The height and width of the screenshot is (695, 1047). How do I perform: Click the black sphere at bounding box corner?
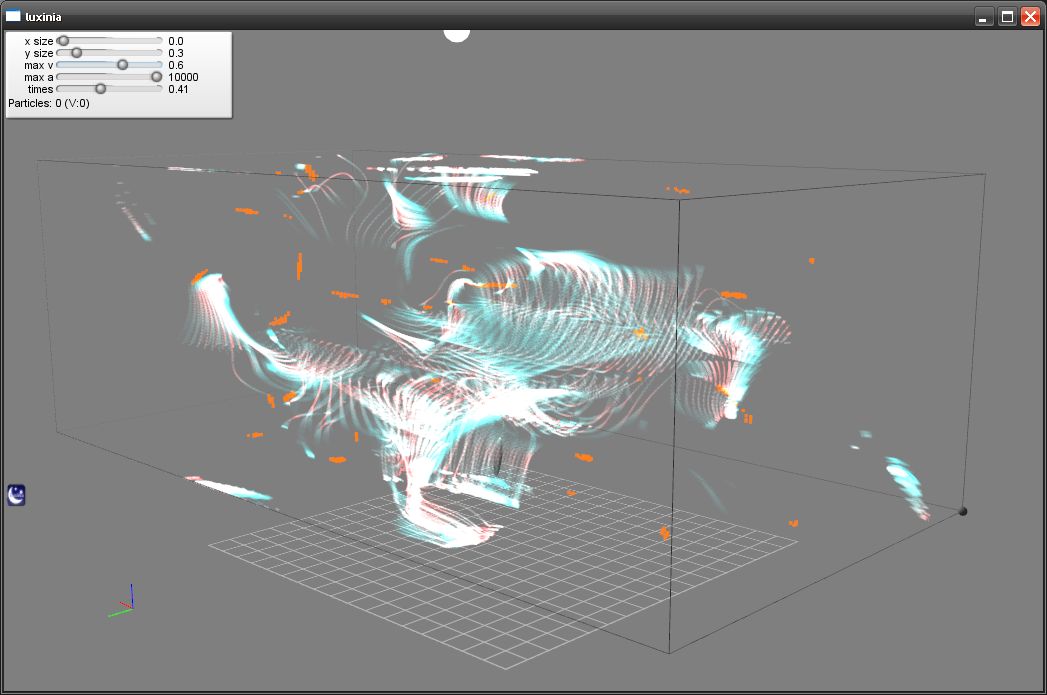(963, 511)
